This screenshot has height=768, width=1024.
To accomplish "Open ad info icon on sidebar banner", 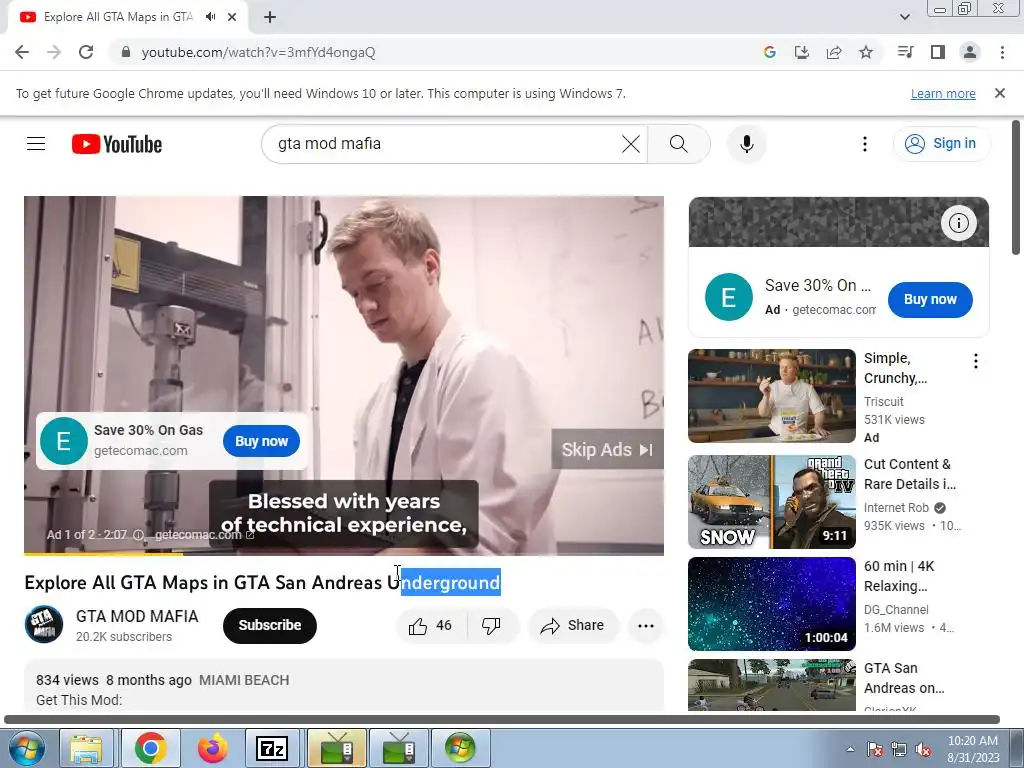I will click(x=958, y=223).
